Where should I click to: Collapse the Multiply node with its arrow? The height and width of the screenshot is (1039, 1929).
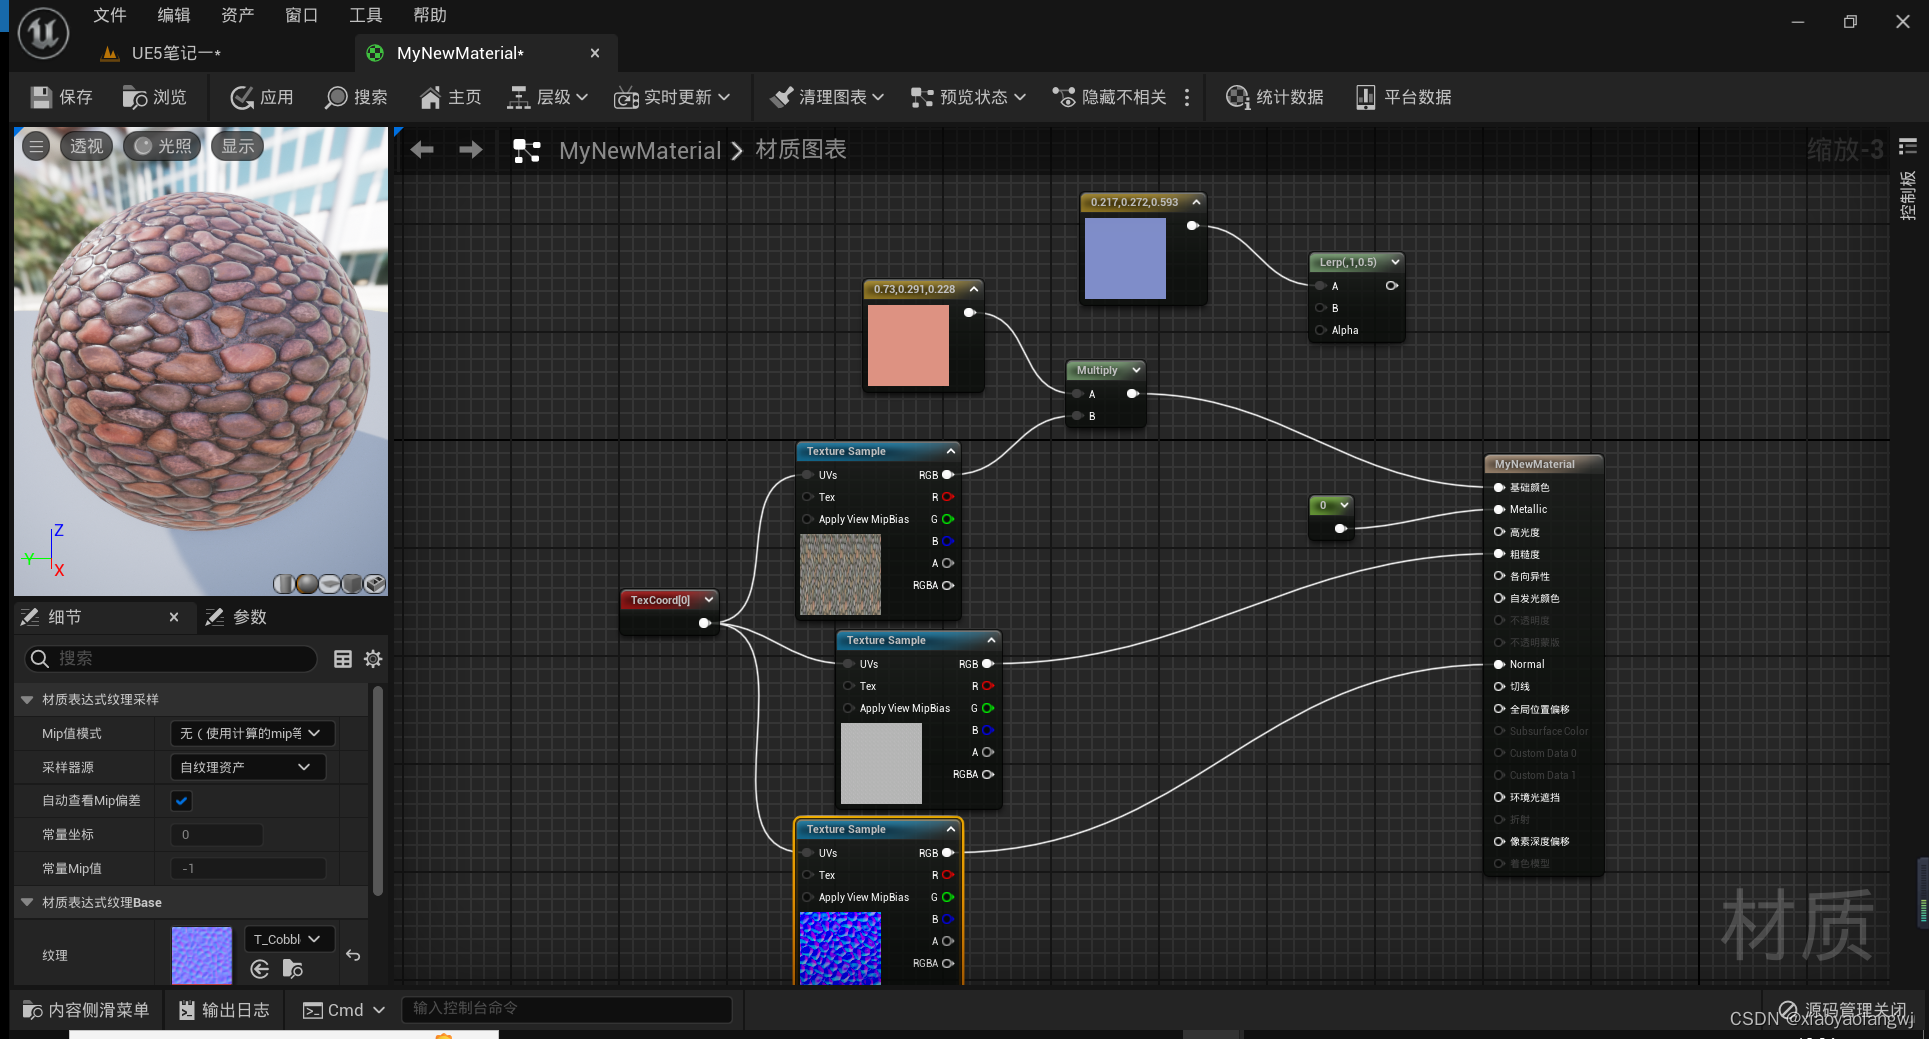tap(1136, 370)
